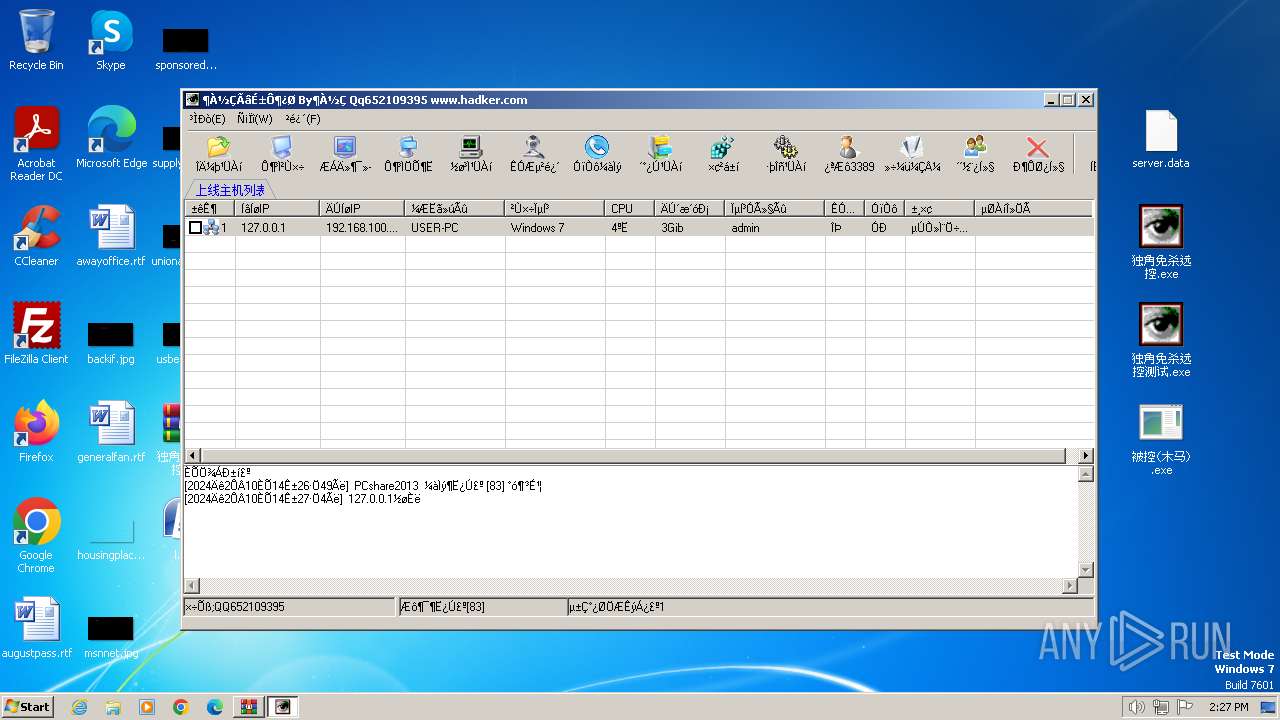Click host list horizontal scrollbar right arrow
The width and height of the screenshot is (1280, 720).
(x=1085, y=456)
